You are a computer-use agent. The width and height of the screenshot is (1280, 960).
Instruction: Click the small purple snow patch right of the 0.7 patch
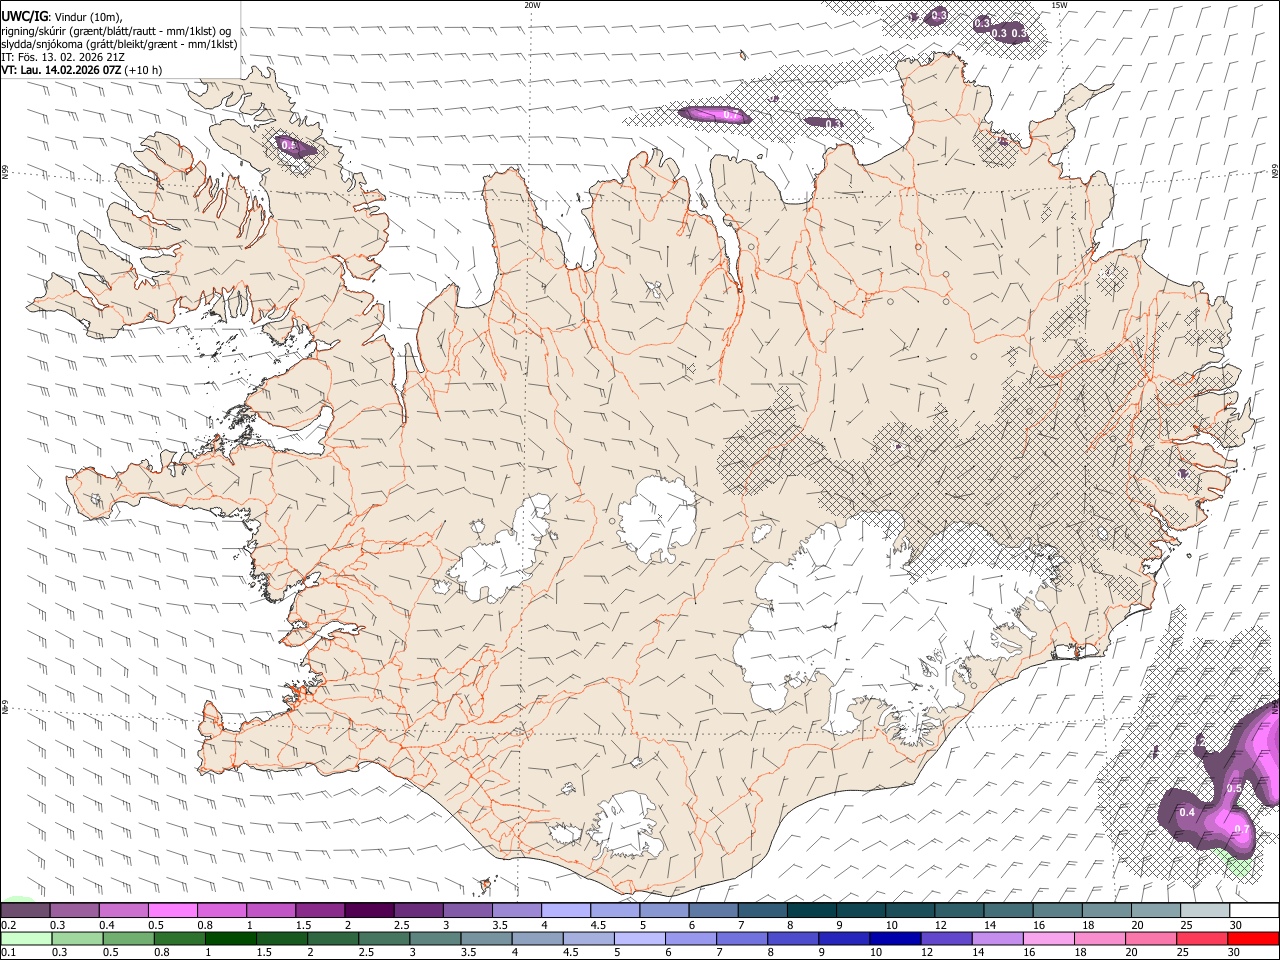[825, 123]
